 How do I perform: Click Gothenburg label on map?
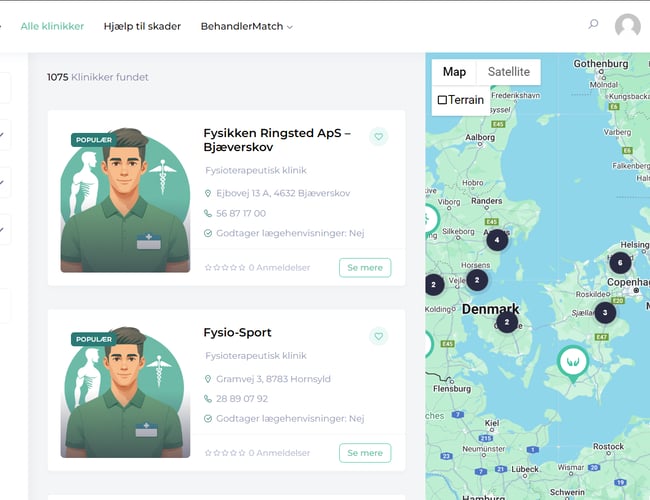601,64
